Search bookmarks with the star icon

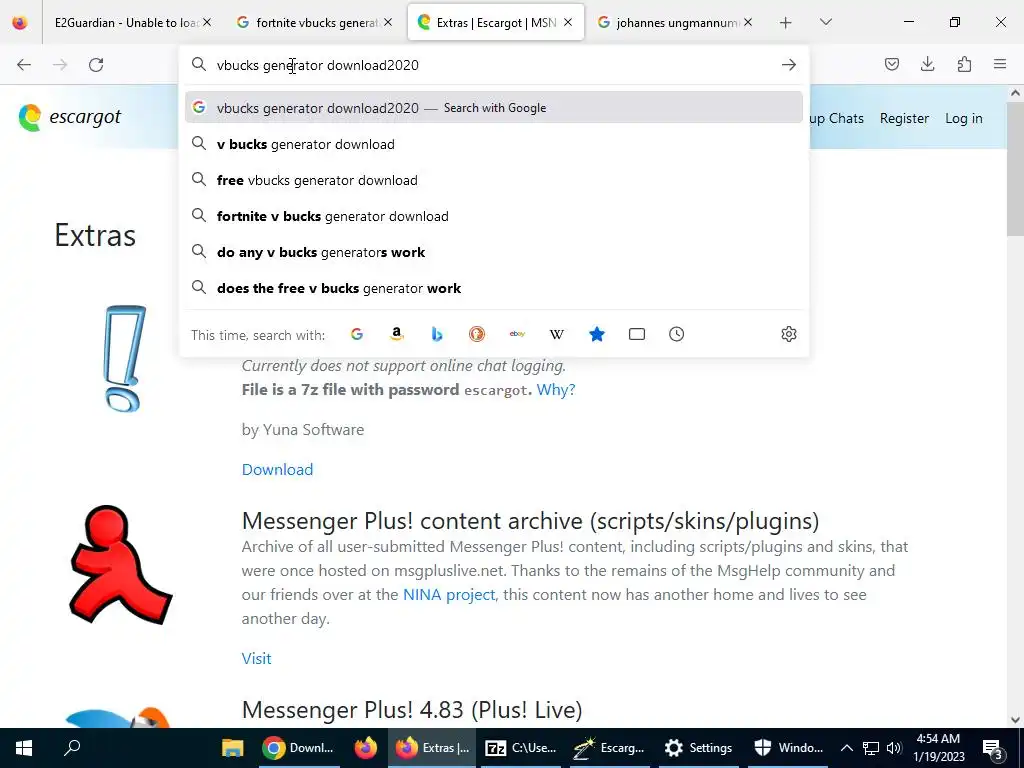coord(597,334)
